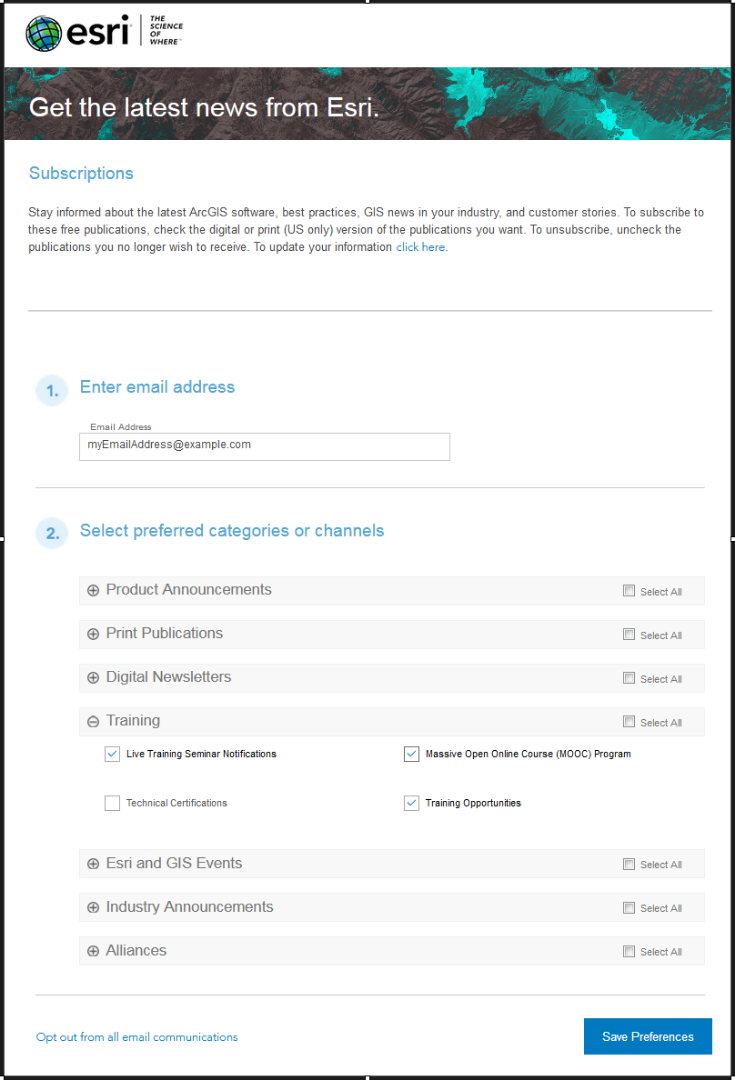Opt out from all email communications

(x=136, y=1037)
